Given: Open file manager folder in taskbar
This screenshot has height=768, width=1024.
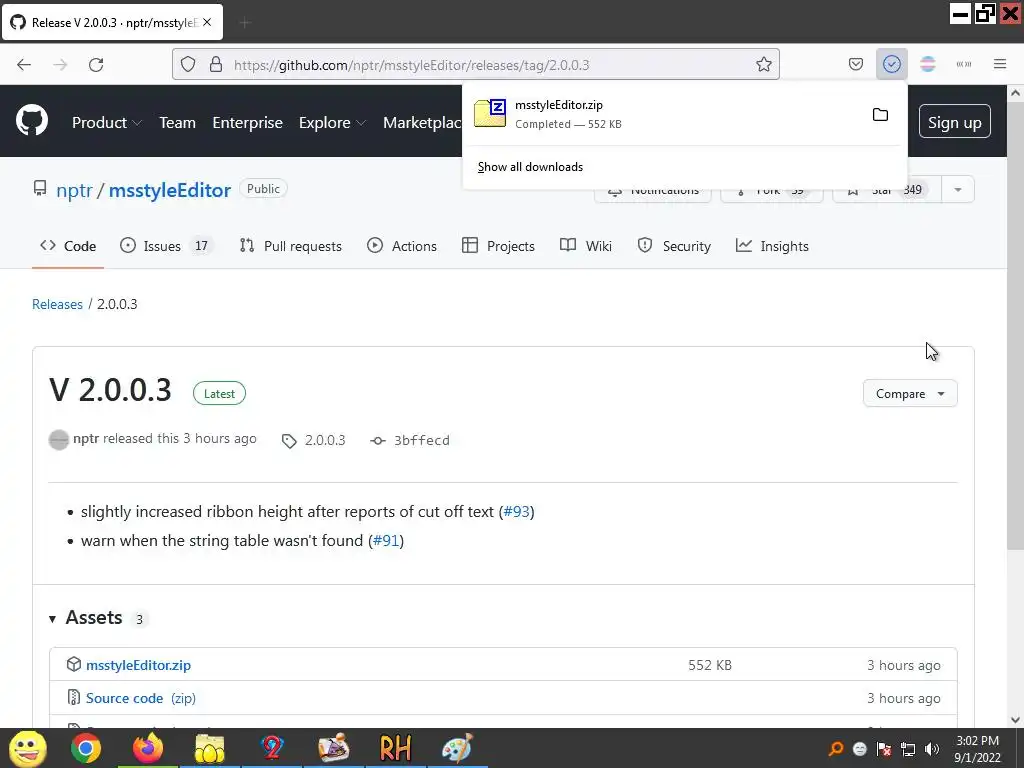Looking at the screenshot, I should pos(209,748).
